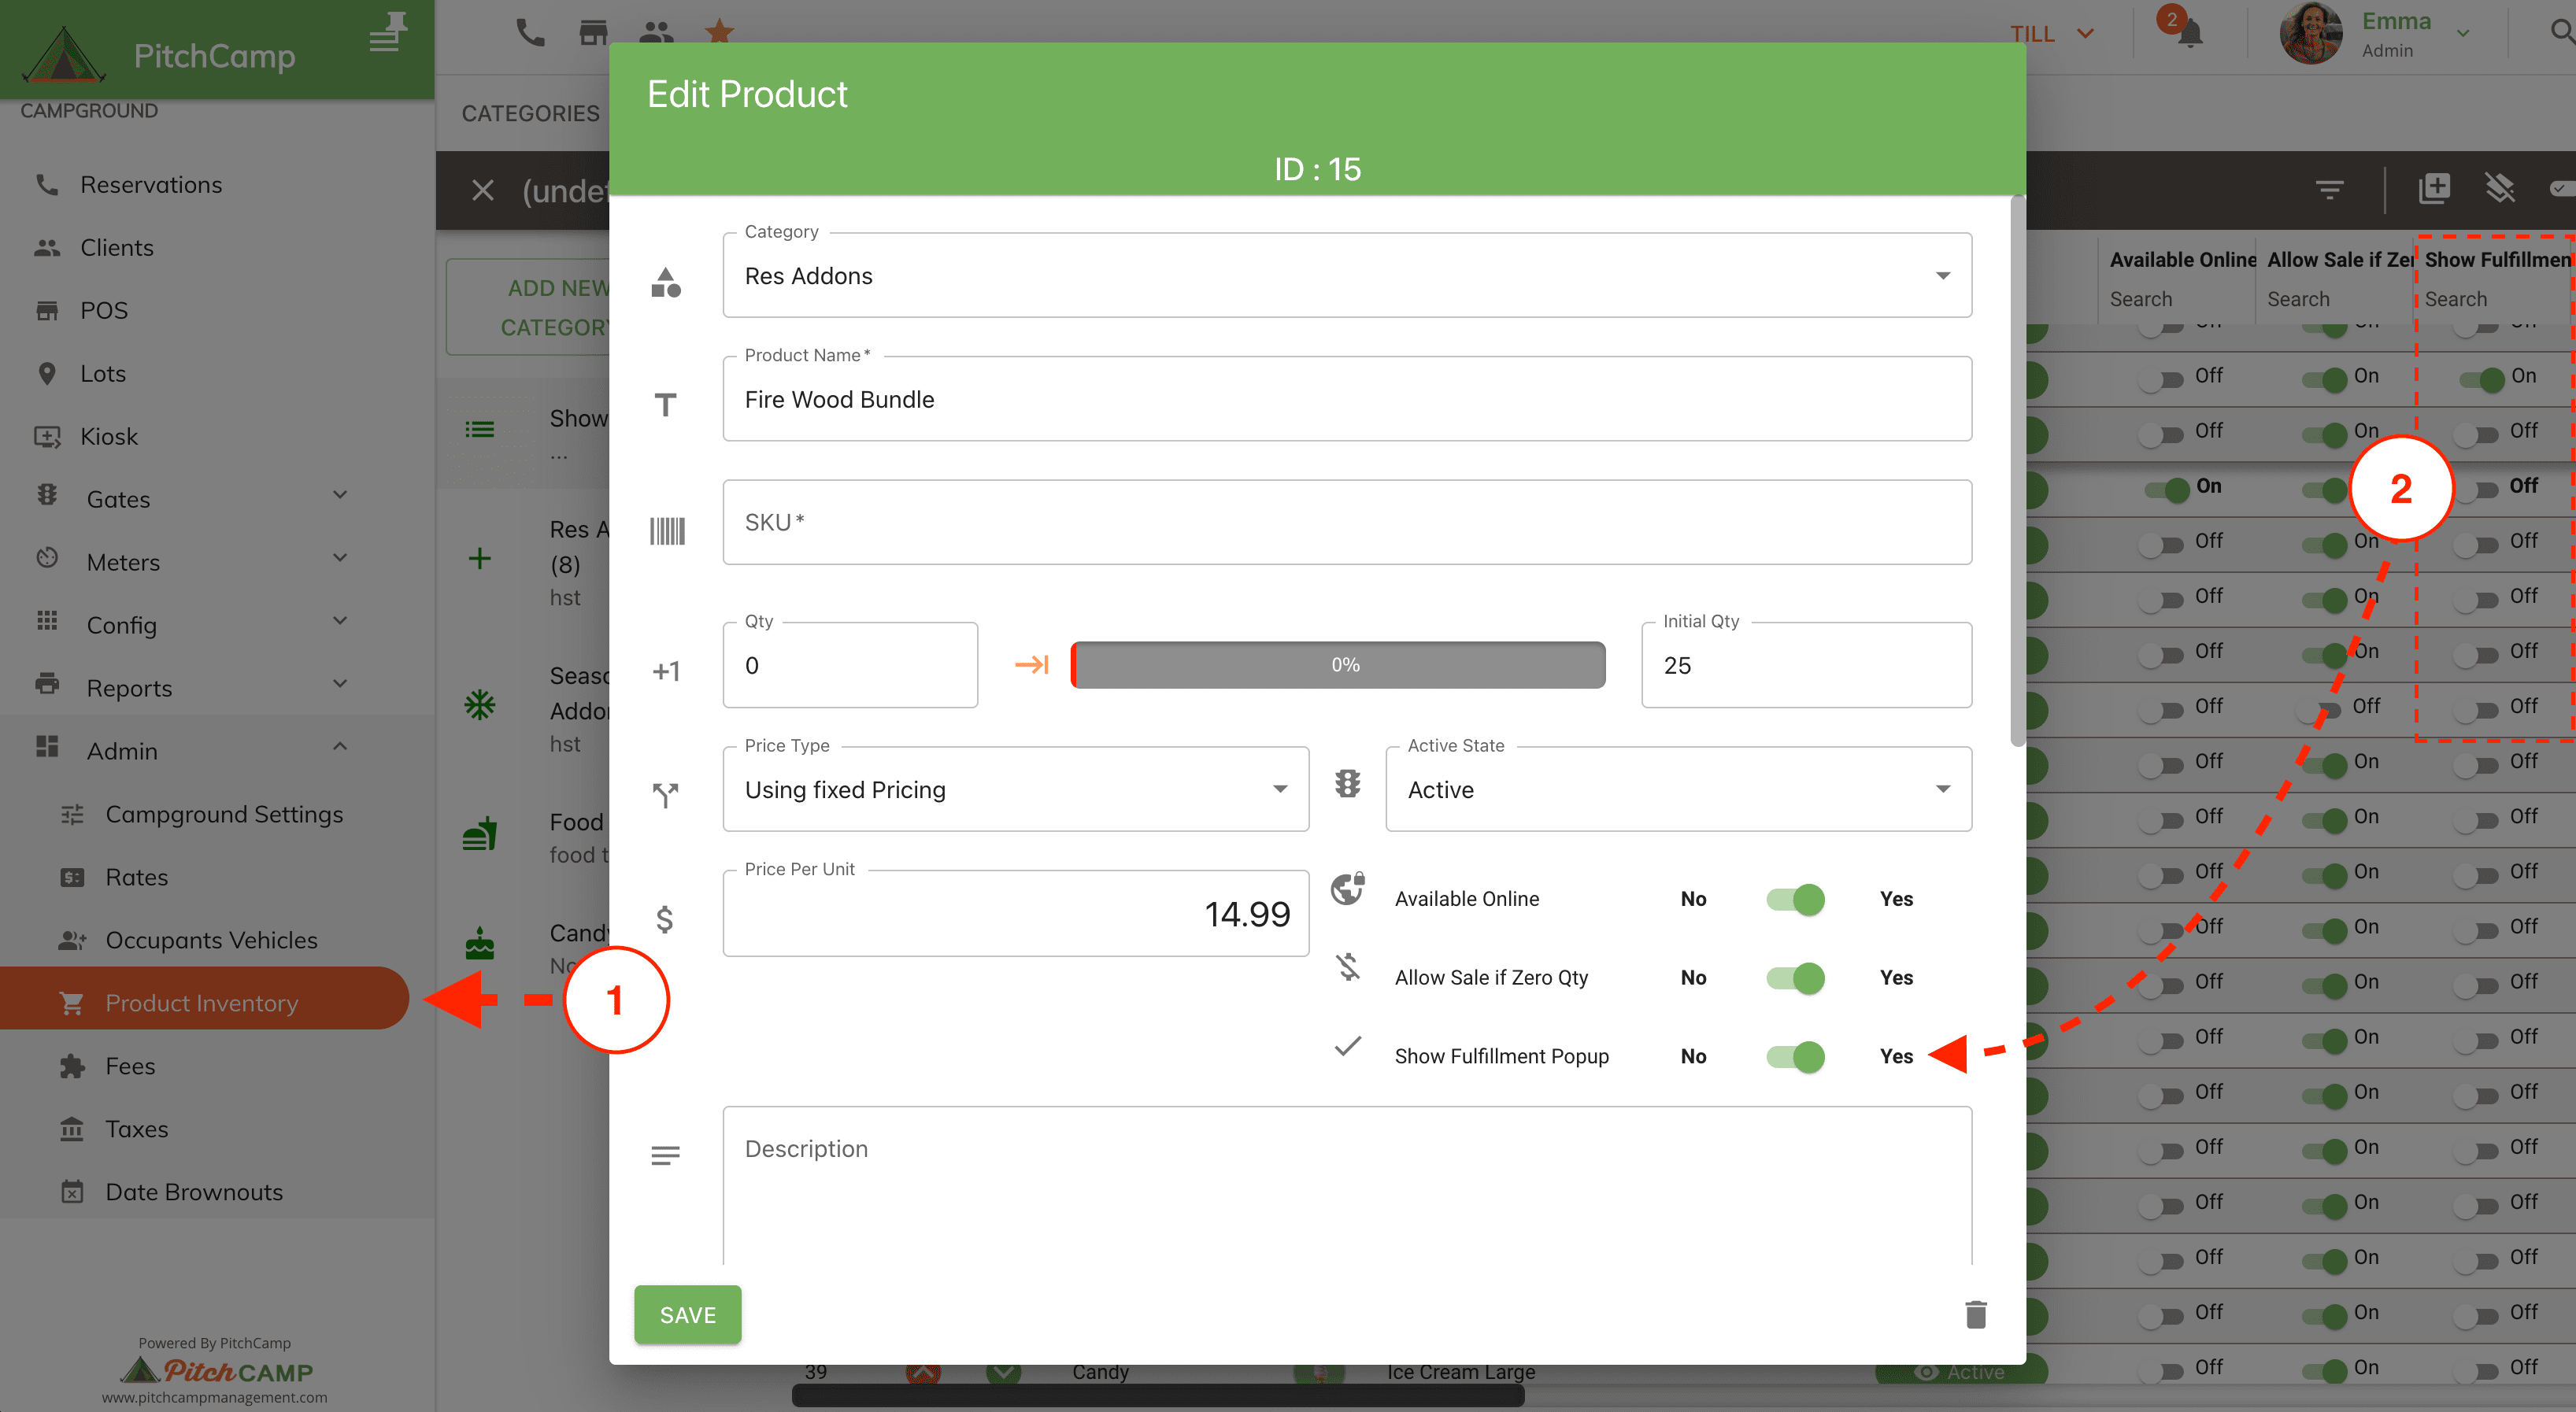Click the trash icon to delete the product
Image resolution: width=2576 pixels, height=1412 pixels.
click(x=1975, y=1314)
